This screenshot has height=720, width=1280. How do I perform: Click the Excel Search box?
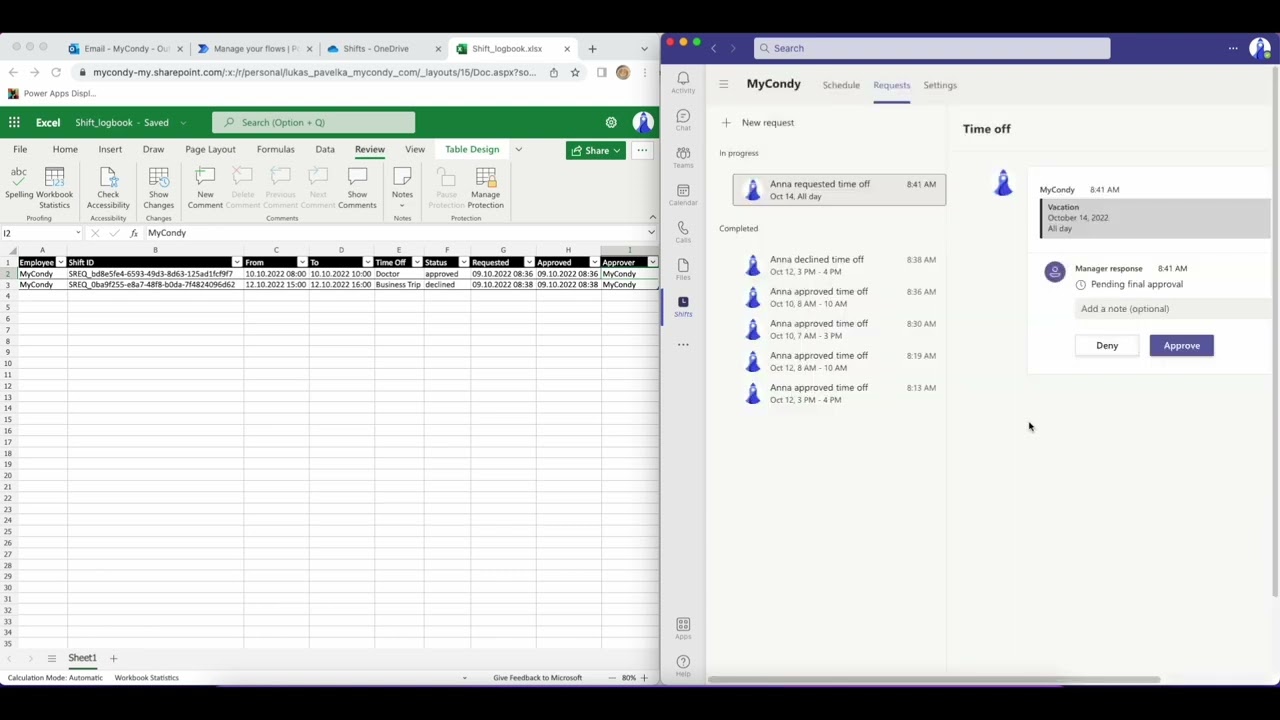pos(313,122)
